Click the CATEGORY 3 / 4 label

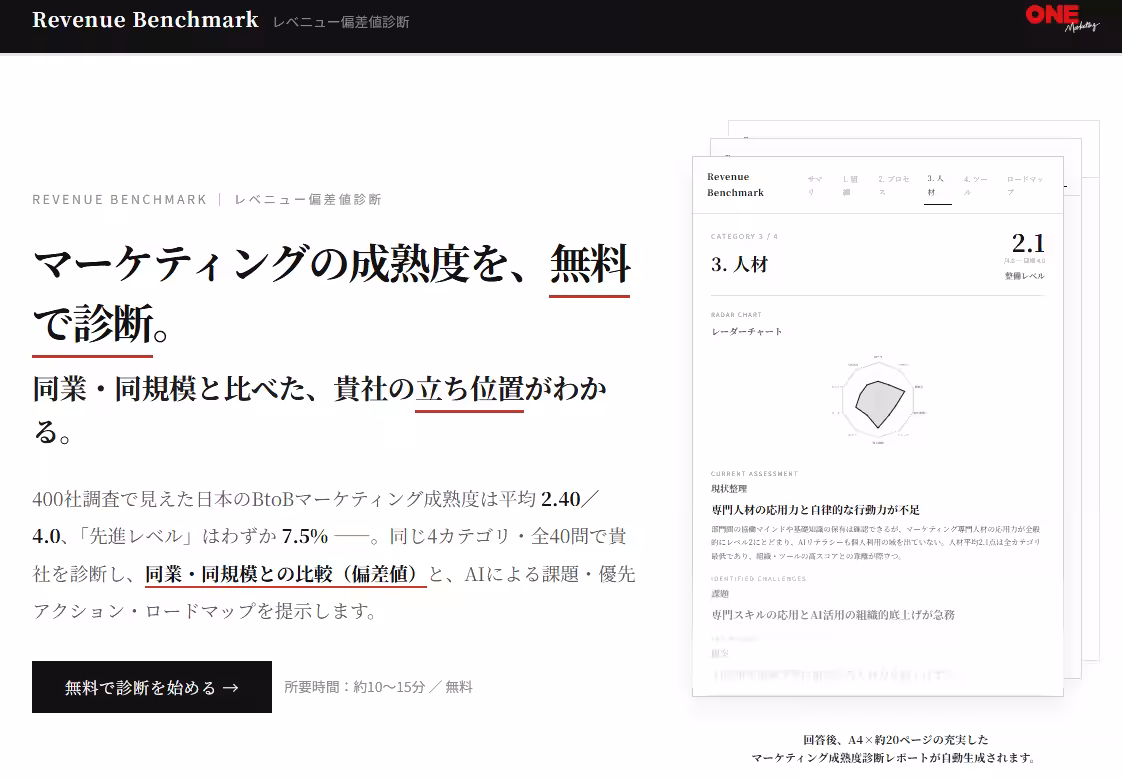(744, 236)
